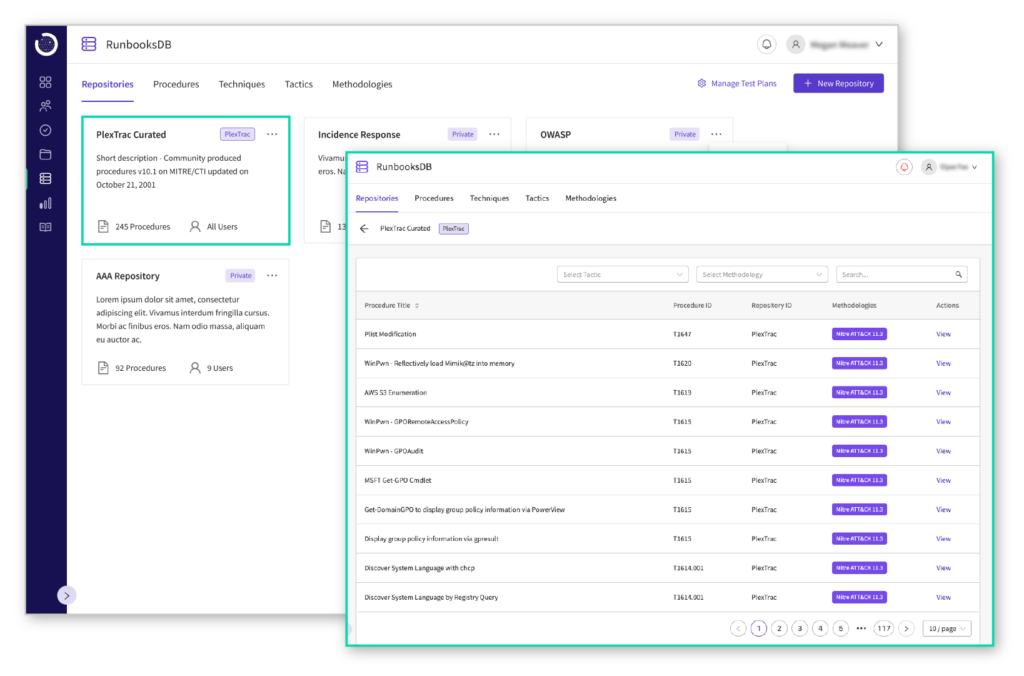
Task: Open options menu for OWASP card
Action: (716, 134)
